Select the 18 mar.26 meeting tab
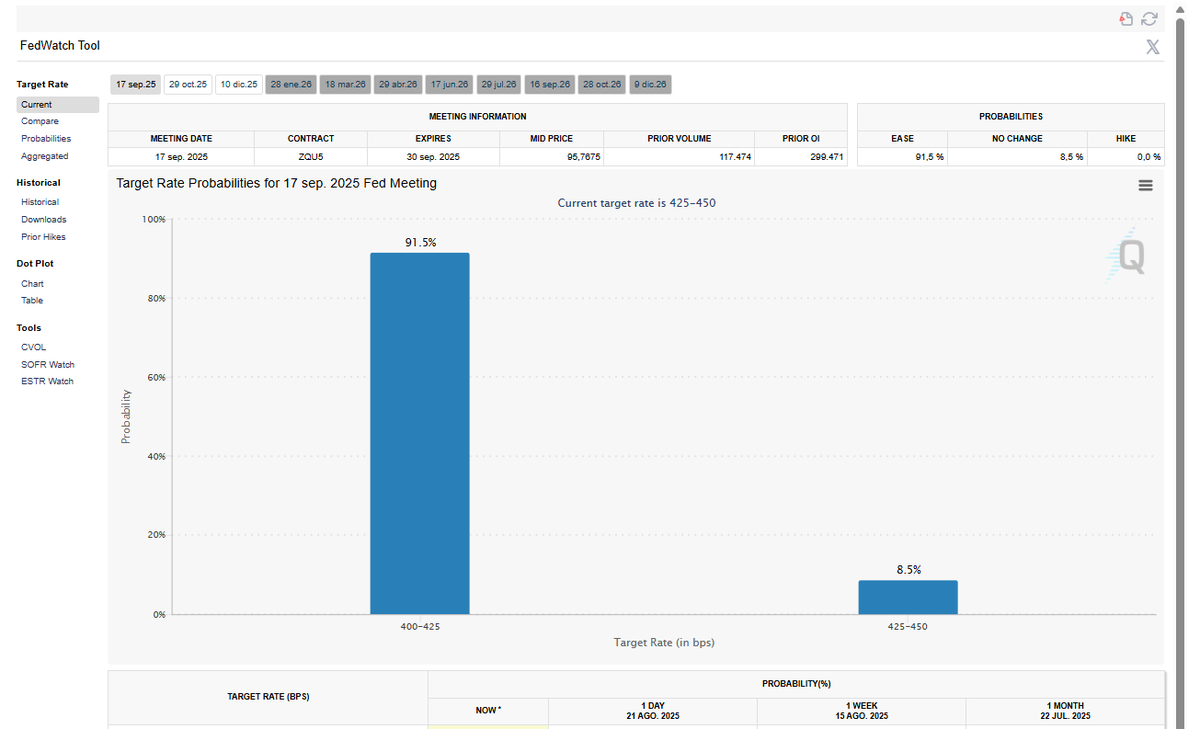Image resolution: width=1200 pixels, height=729 pixels. click(x=345, y=85)
